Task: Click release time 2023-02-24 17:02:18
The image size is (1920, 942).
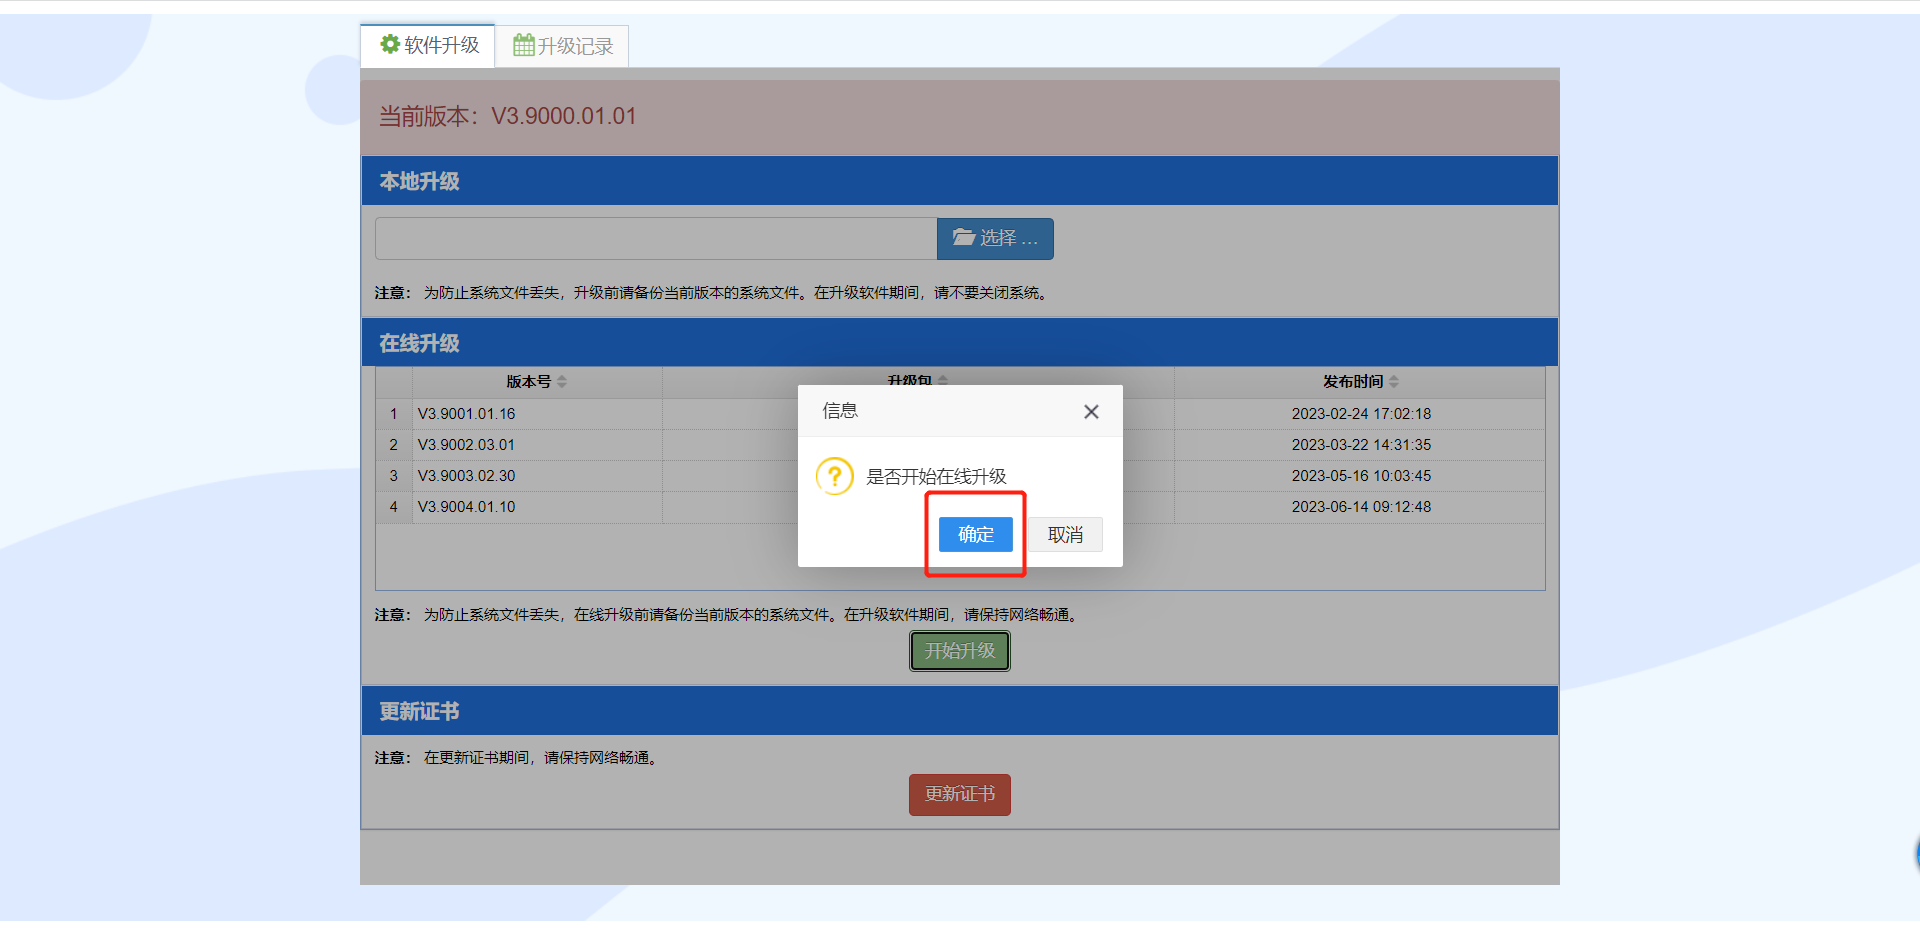Action: 1361,413
